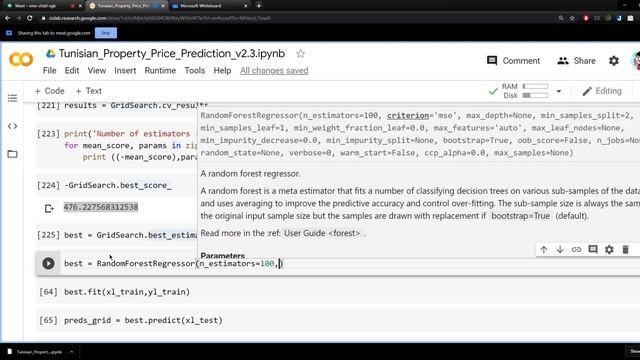Select the -GridSearch.best_score_ cell

pos(118,185)
